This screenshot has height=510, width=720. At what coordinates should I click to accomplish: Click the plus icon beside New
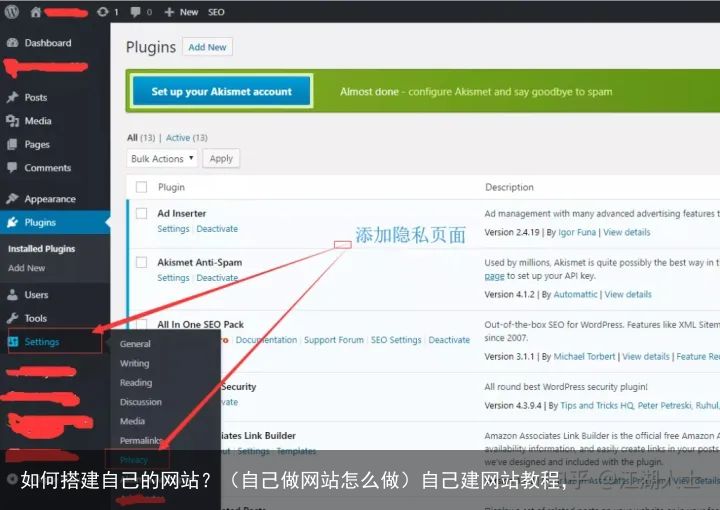pos(169,12)
